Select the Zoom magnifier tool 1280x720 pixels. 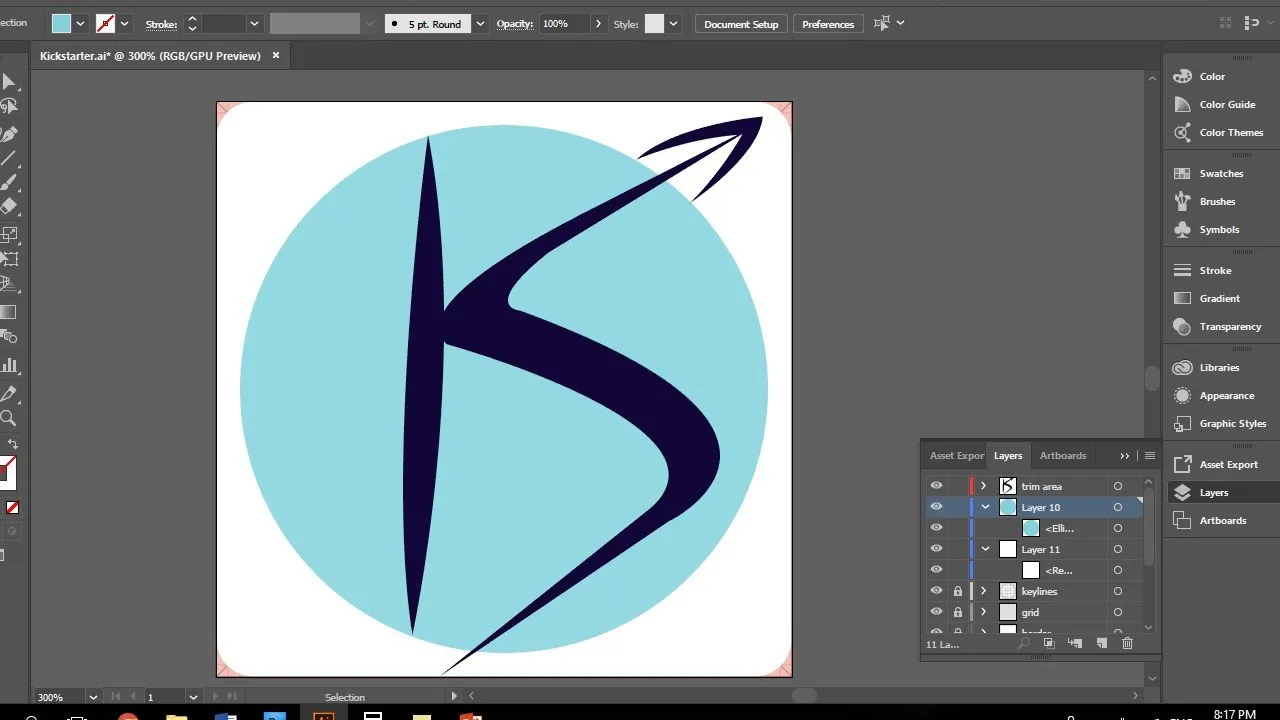[x=8, y=418]
